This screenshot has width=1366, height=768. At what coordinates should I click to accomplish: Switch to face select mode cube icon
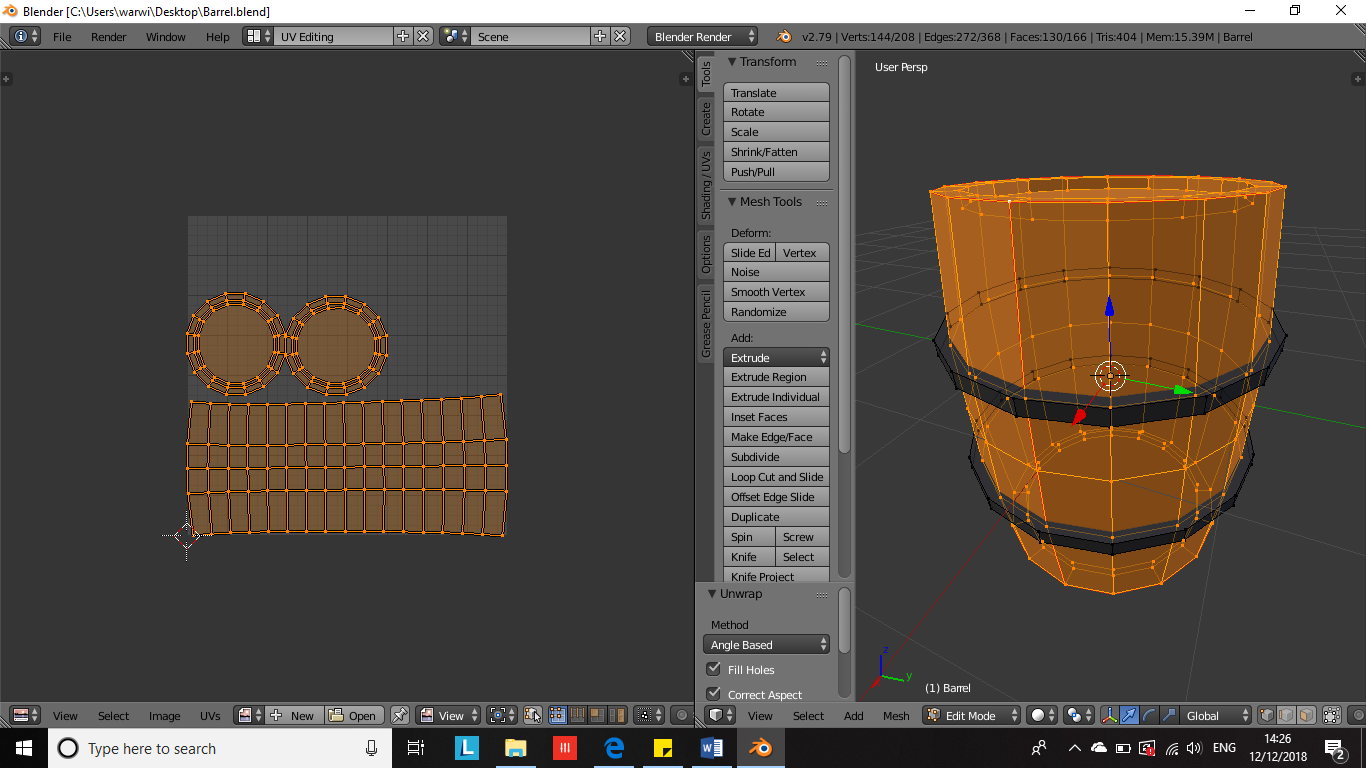click(1306, 715)
